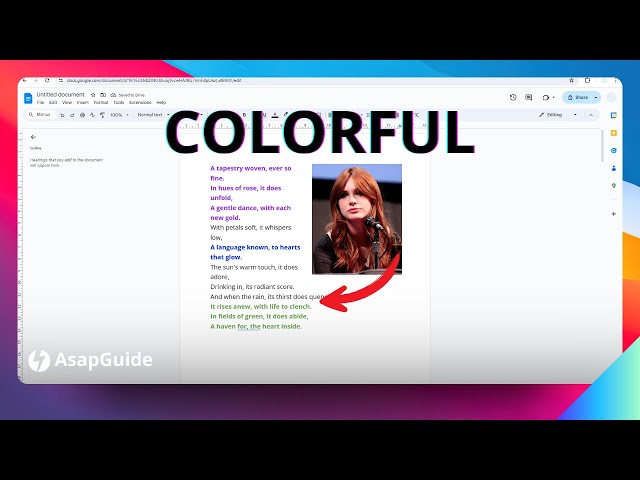This screenshot has height=480, width=640.
Task: Click the Google account avatar
Action: (611, 97)
